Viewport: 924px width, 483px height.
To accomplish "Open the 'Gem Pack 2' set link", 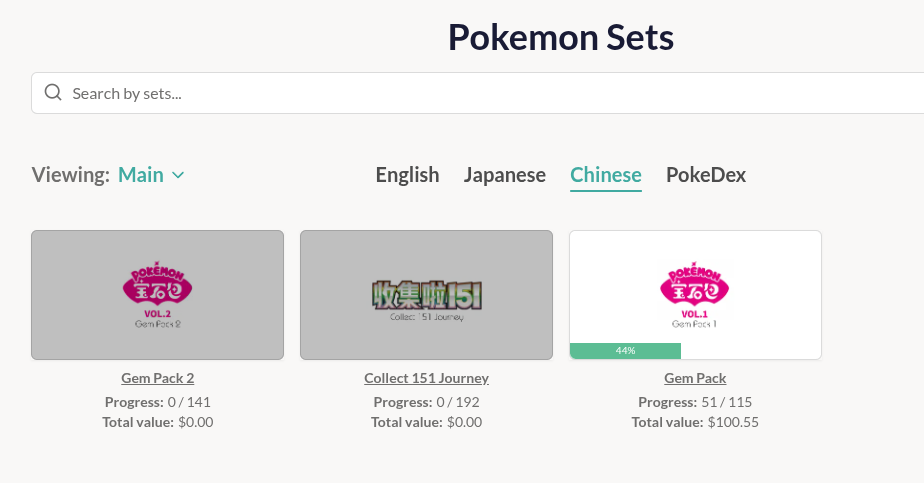I will pos(157,378).
